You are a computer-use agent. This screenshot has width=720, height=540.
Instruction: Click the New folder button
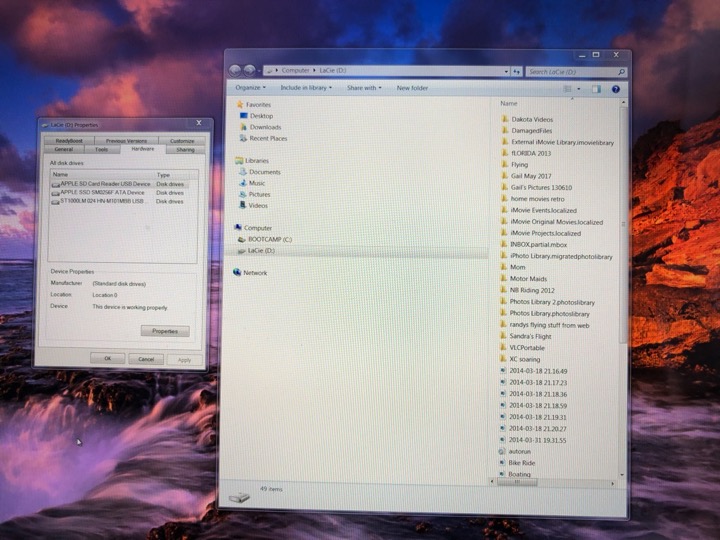(x=412, y=88)
